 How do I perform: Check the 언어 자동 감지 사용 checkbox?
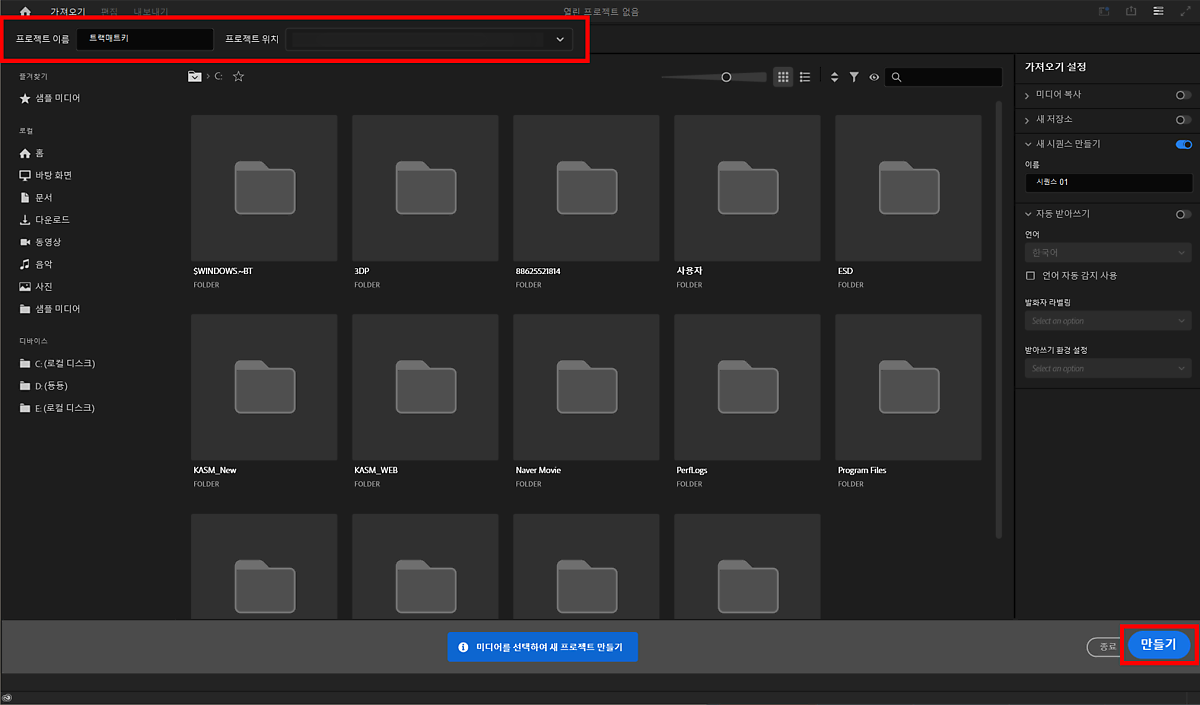1031,275
